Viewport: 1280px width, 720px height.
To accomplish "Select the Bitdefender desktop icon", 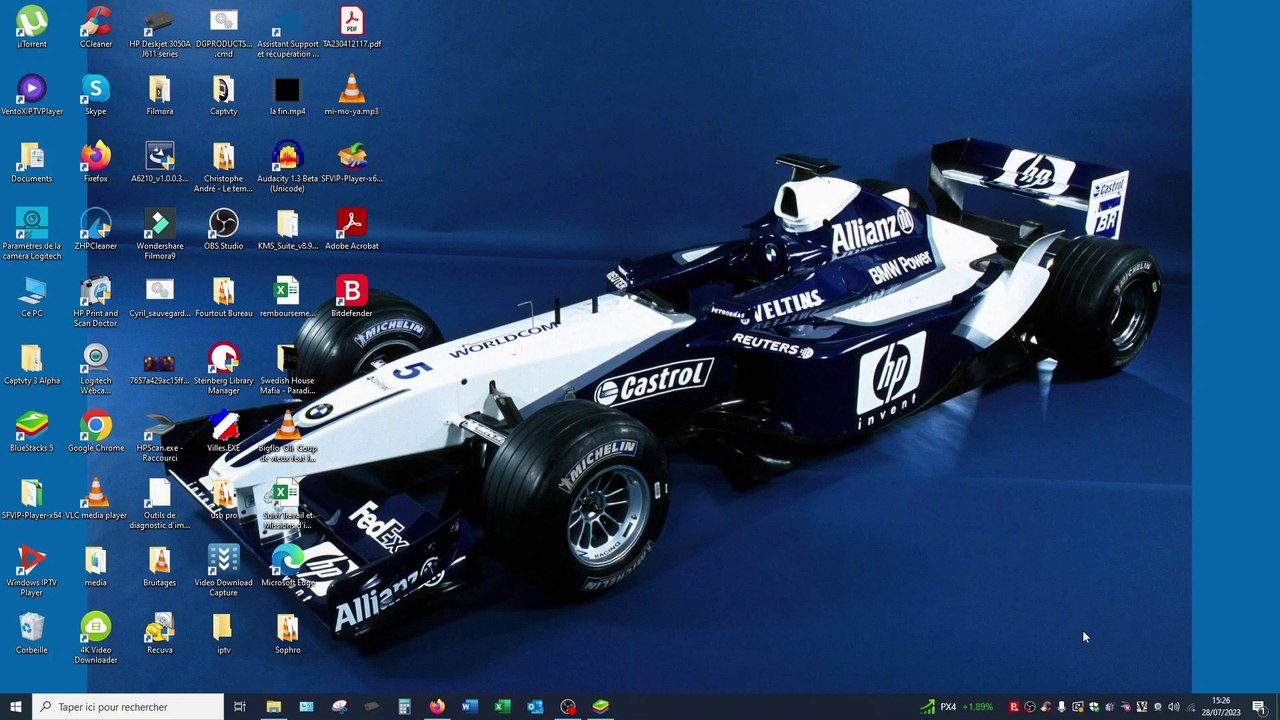I will (x=352, y=296).
